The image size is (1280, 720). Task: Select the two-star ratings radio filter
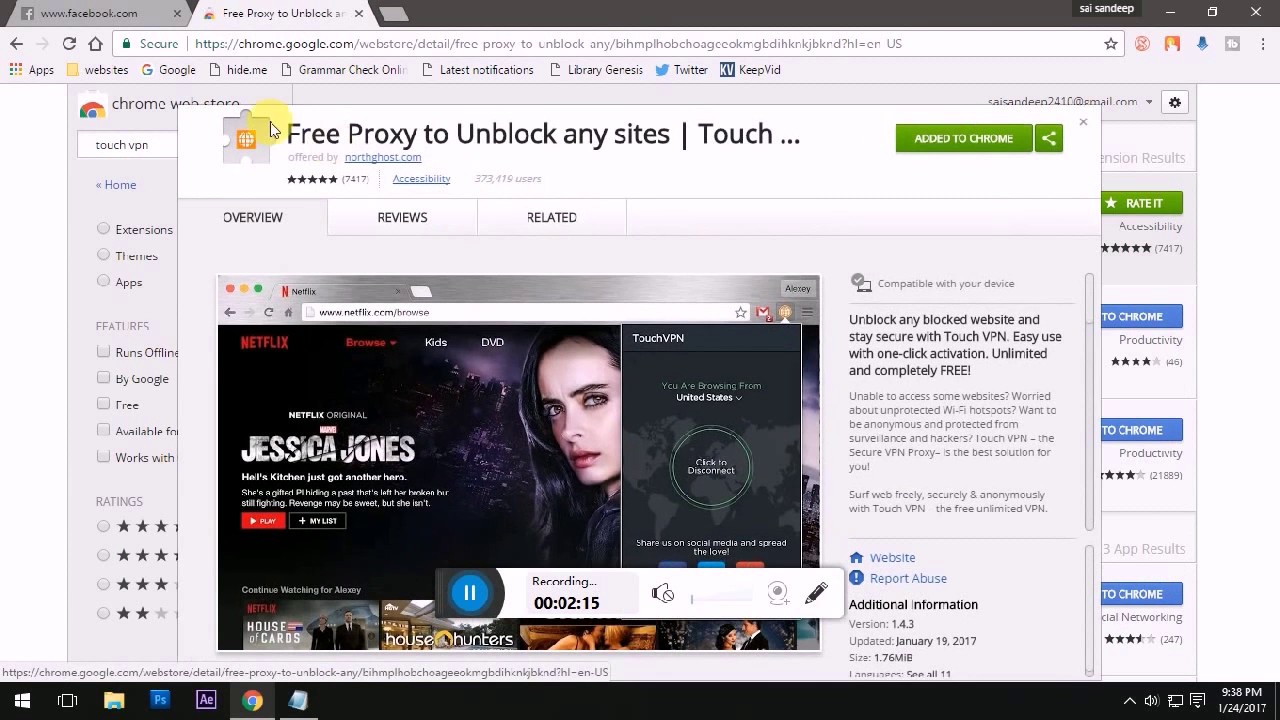pyautogui.click(x=103, y=613)
